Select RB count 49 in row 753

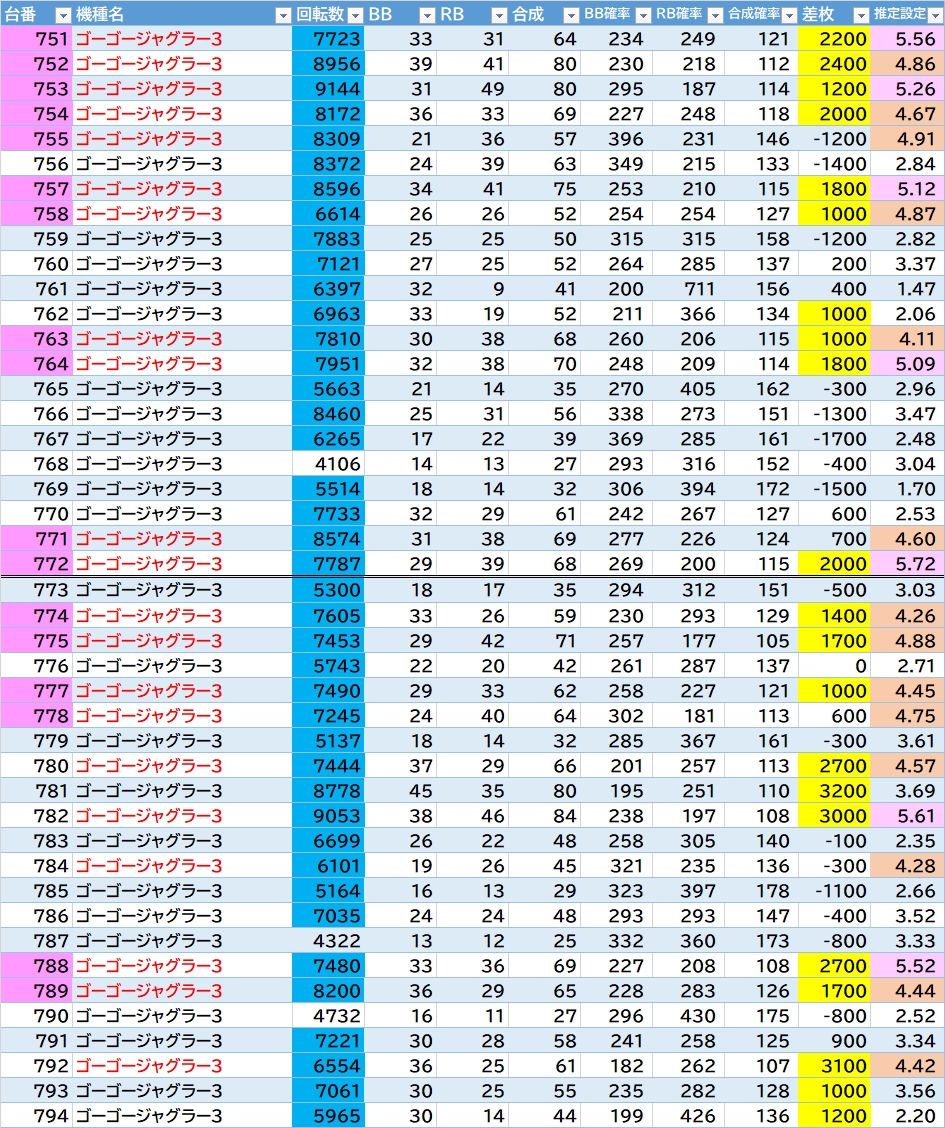pyautogui.click(x=472, y=89)
